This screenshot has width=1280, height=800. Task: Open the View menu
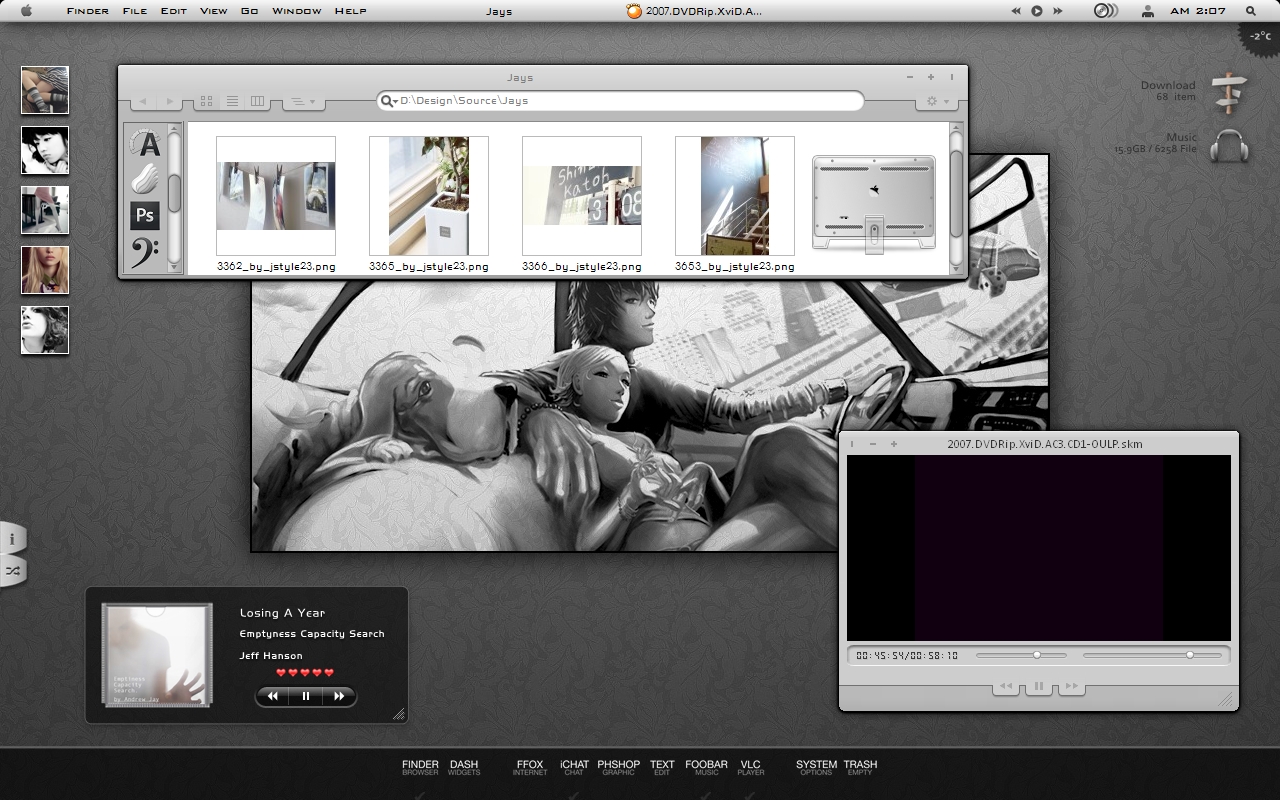[x=214, y=11]
